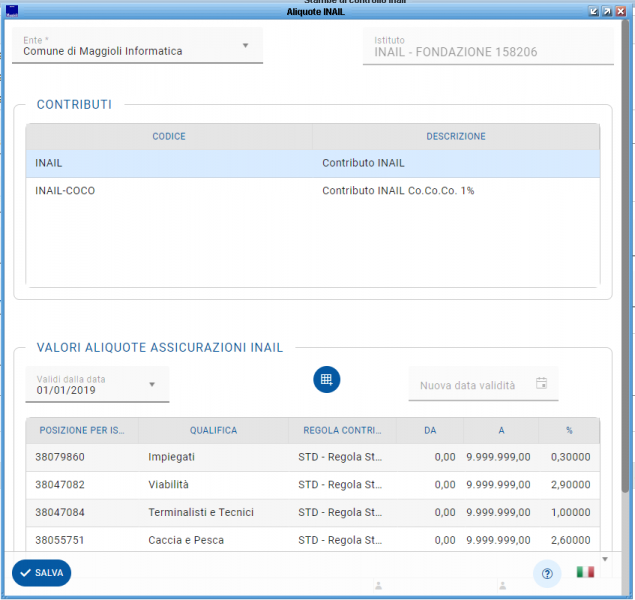635x600 pixels.
Task: Open the help question mark icon
Action: tap(546, 574)
